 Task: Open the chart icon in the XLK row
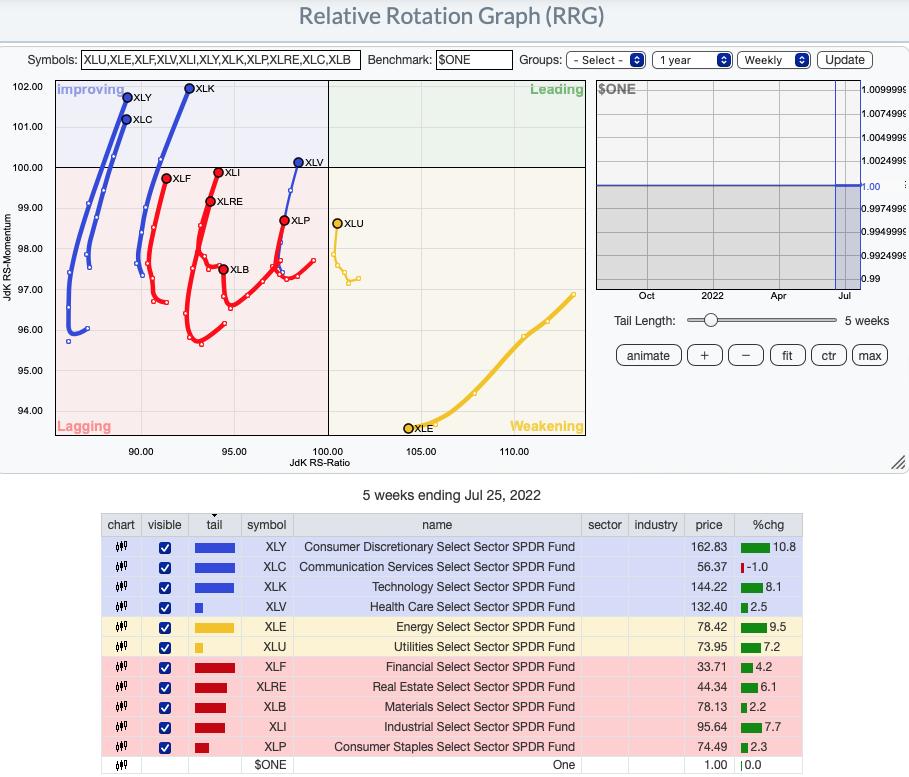click(121, 587)
